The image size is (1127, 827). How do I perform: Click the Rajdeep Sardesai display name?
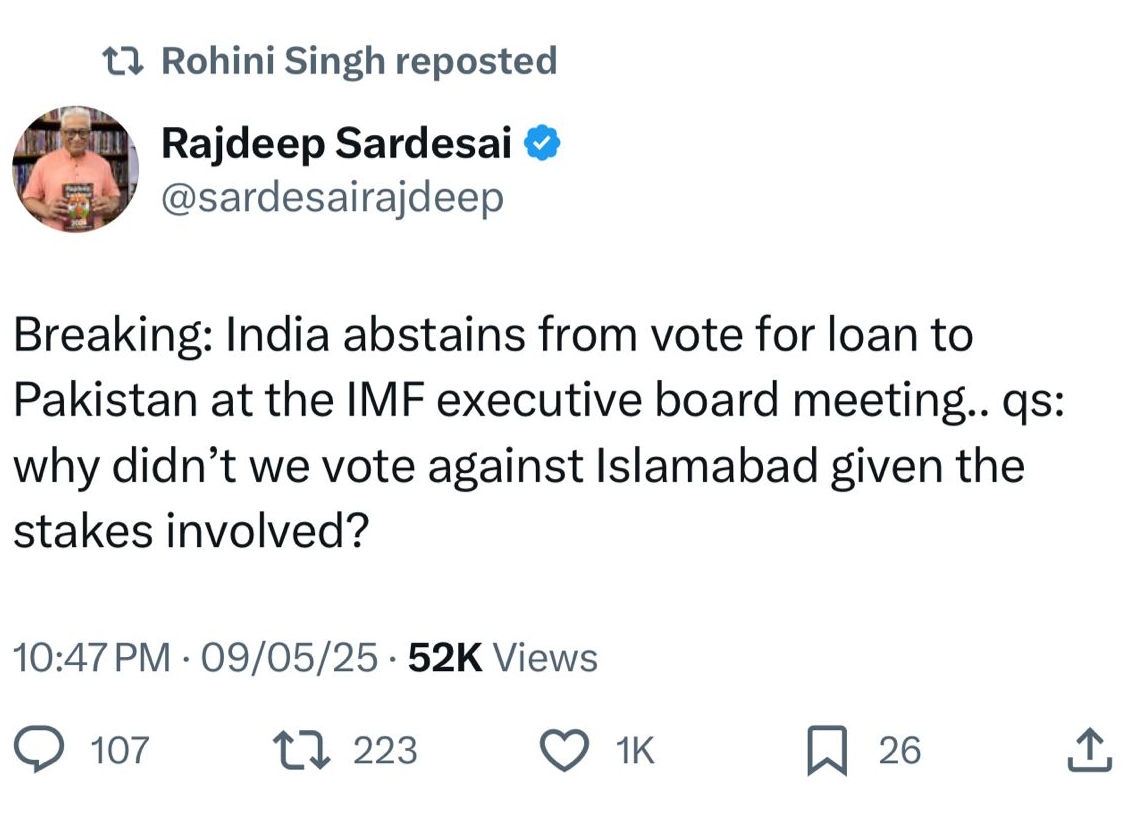336,145
